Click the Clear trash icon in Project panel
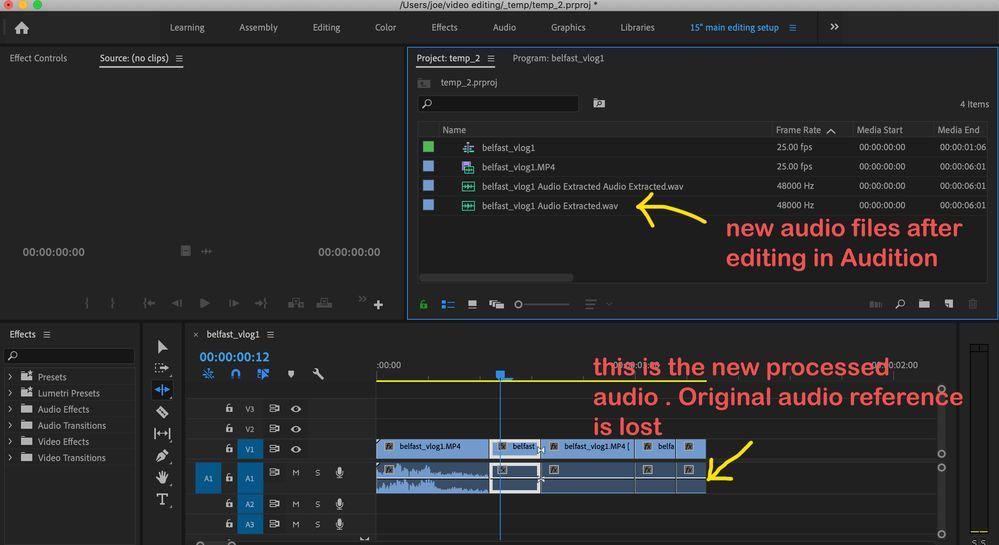Image resolution: width=999 pixels, height=545 pixels. [973, 304]
